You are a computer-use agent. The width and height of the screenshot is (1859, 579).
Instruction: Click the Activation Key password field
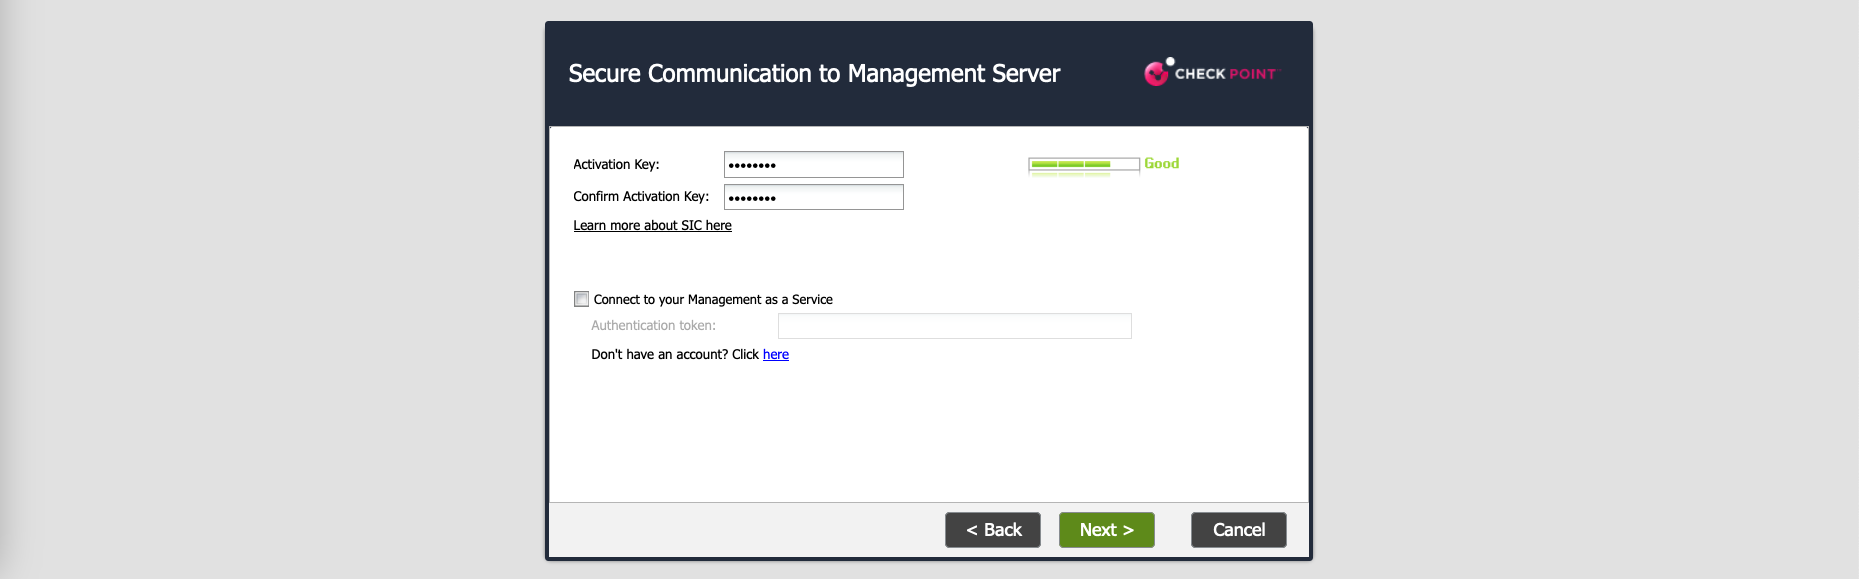(x=813, y=165)
